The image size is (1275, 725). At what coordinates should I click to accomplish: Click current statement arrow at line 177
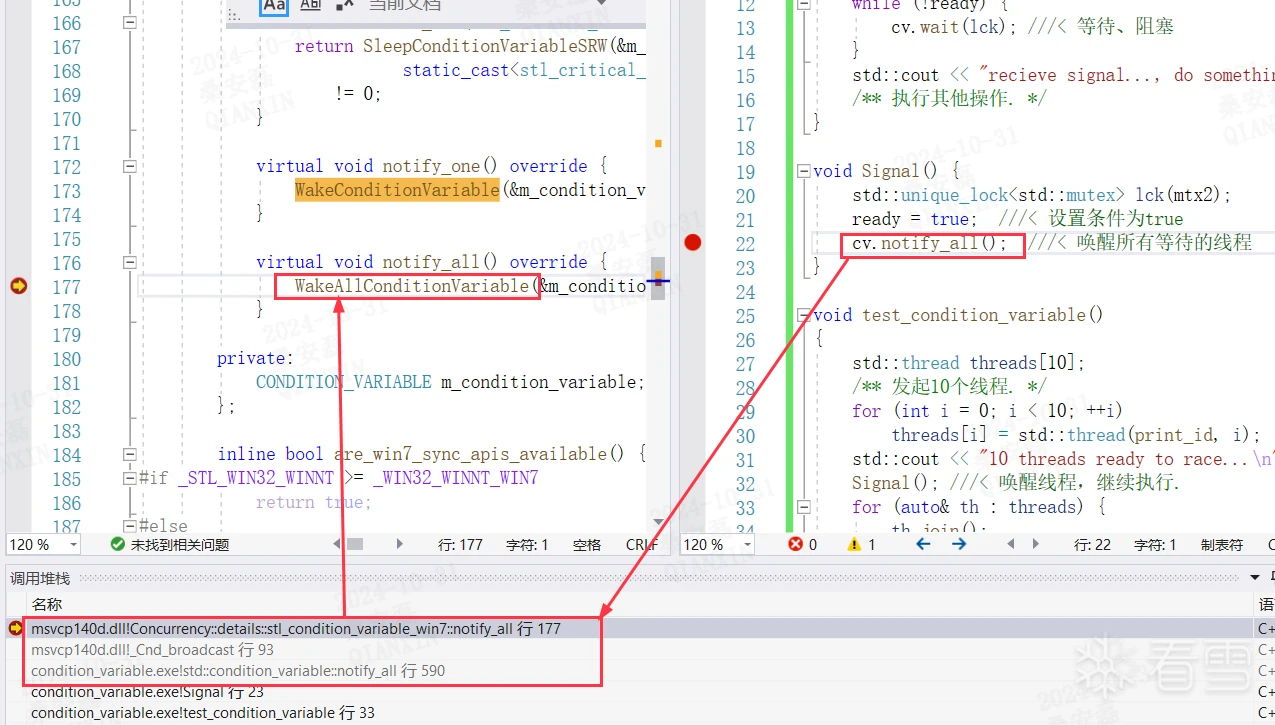18,286
